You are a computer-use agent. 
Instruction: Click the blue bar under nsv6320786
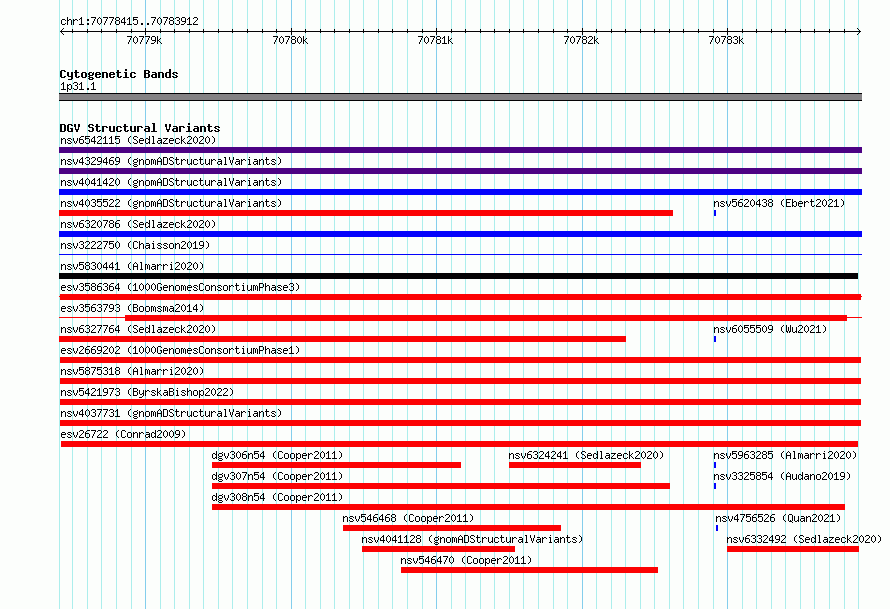[x=460, y=234]
